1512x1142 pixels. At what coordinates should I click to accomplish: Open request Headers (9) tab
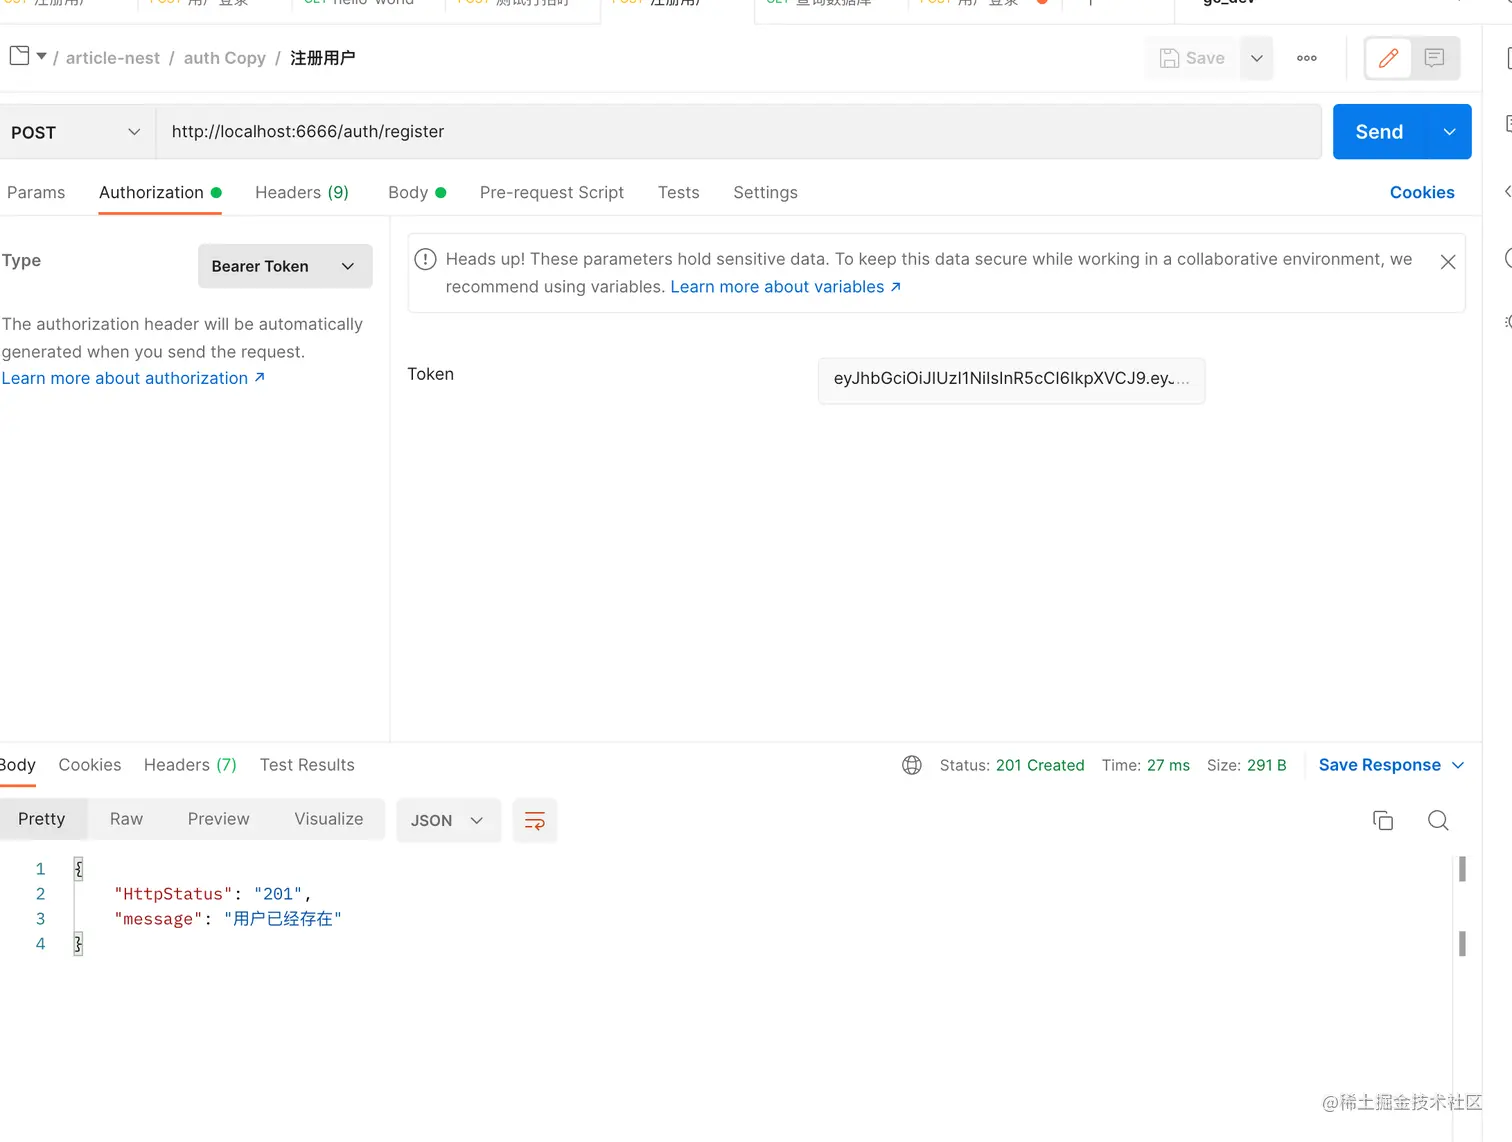pyautogui.click(x=302, y=192)
